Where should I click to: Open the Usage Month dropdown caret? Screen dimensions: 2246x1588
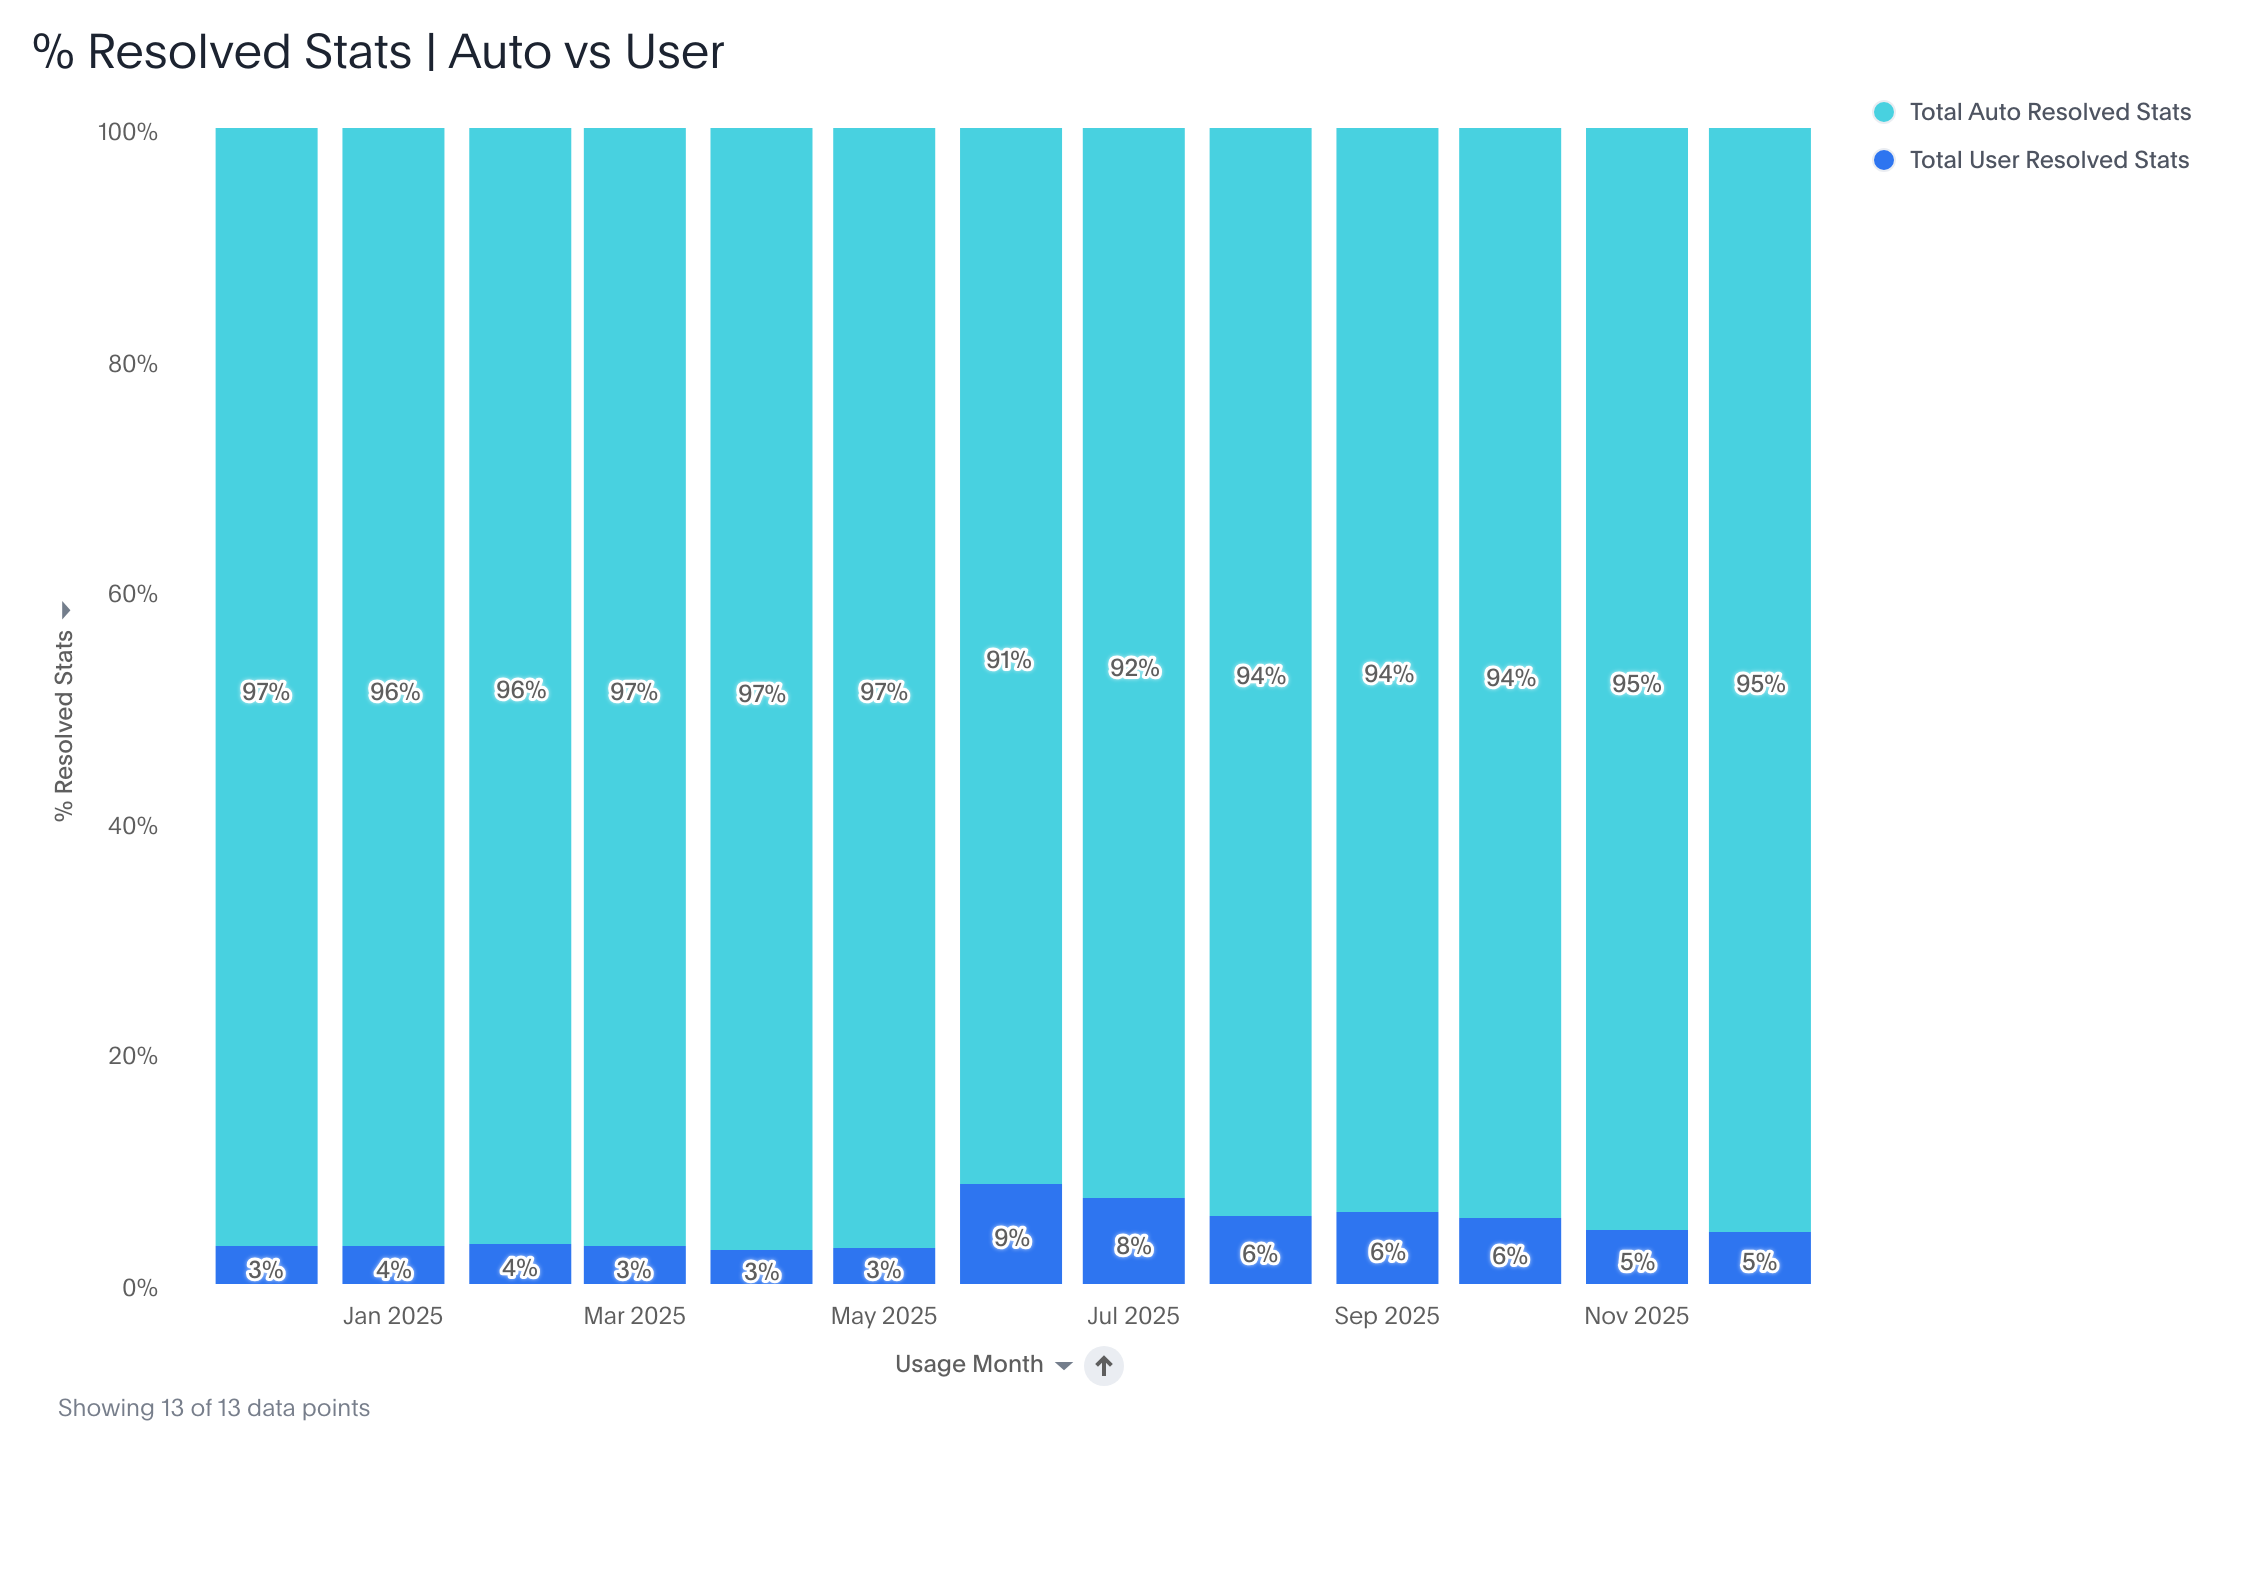pos(1064,1366)
